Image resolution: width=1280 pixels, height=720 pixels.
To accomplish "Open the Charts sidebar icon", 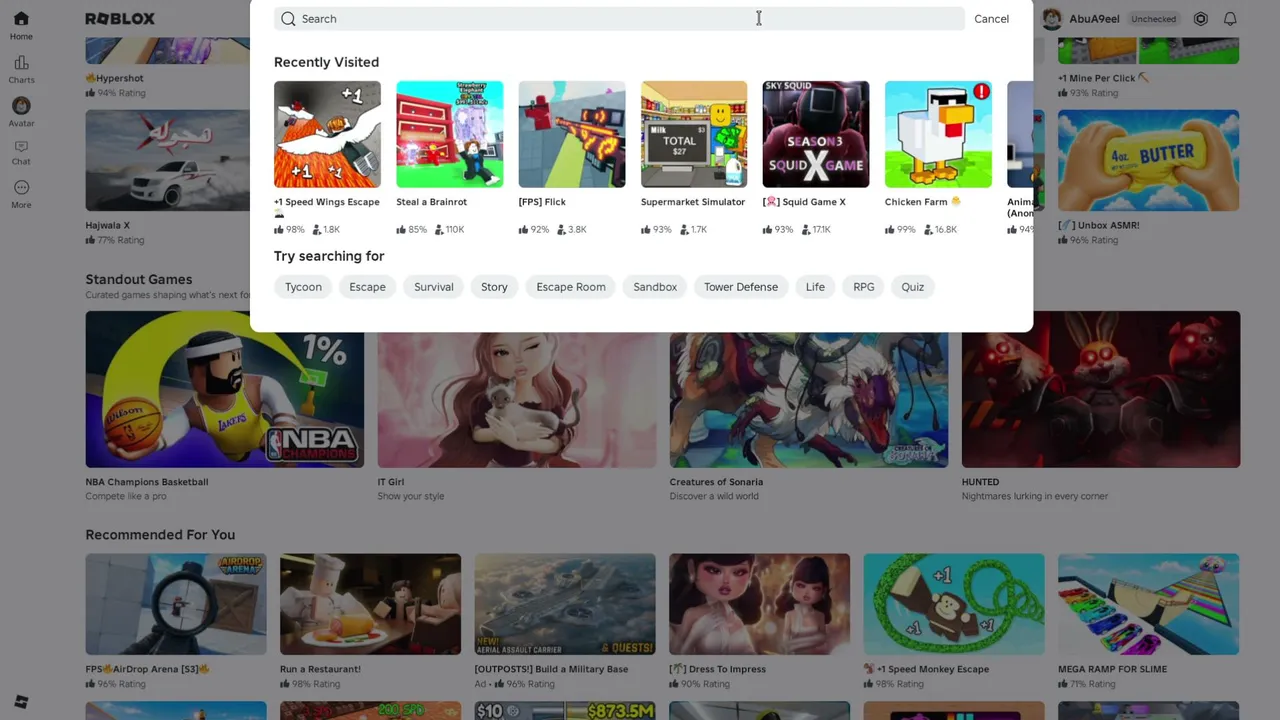I will point(21,69).
